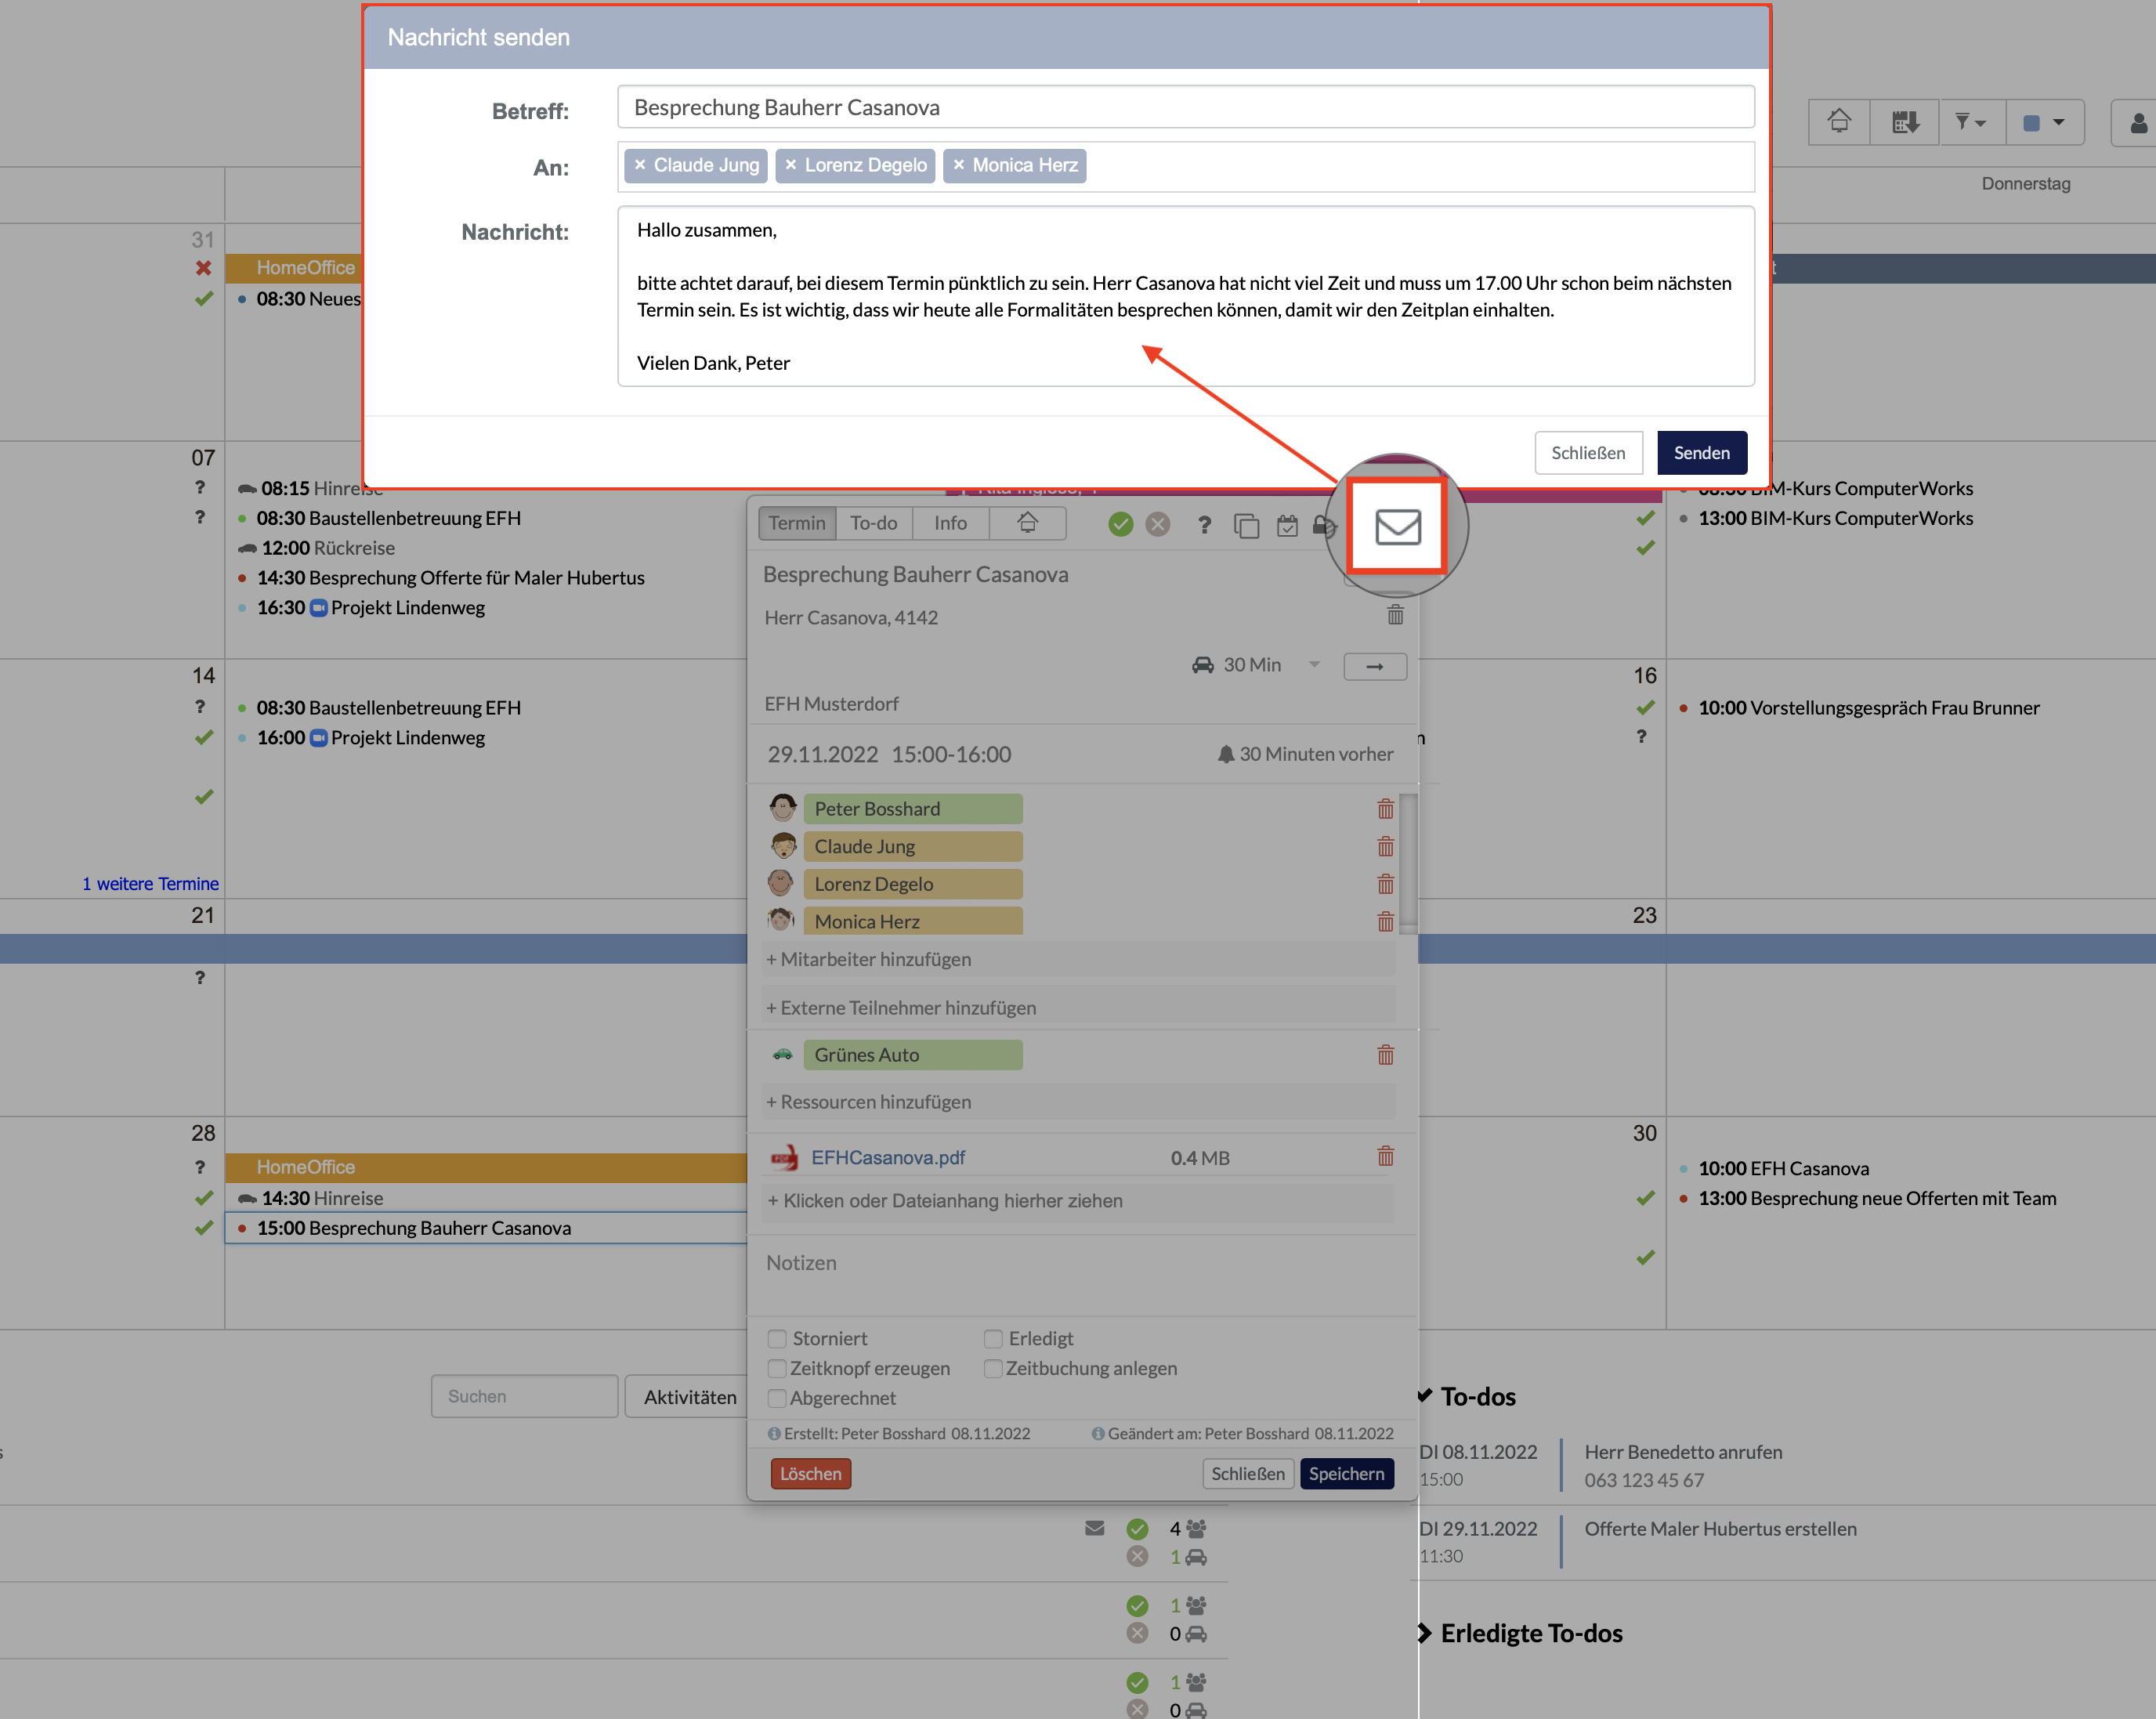Remove recipient Lorenz Degelo with x
The width and height of the screenshot is (2156, 1719).
(x=791, y=165)
